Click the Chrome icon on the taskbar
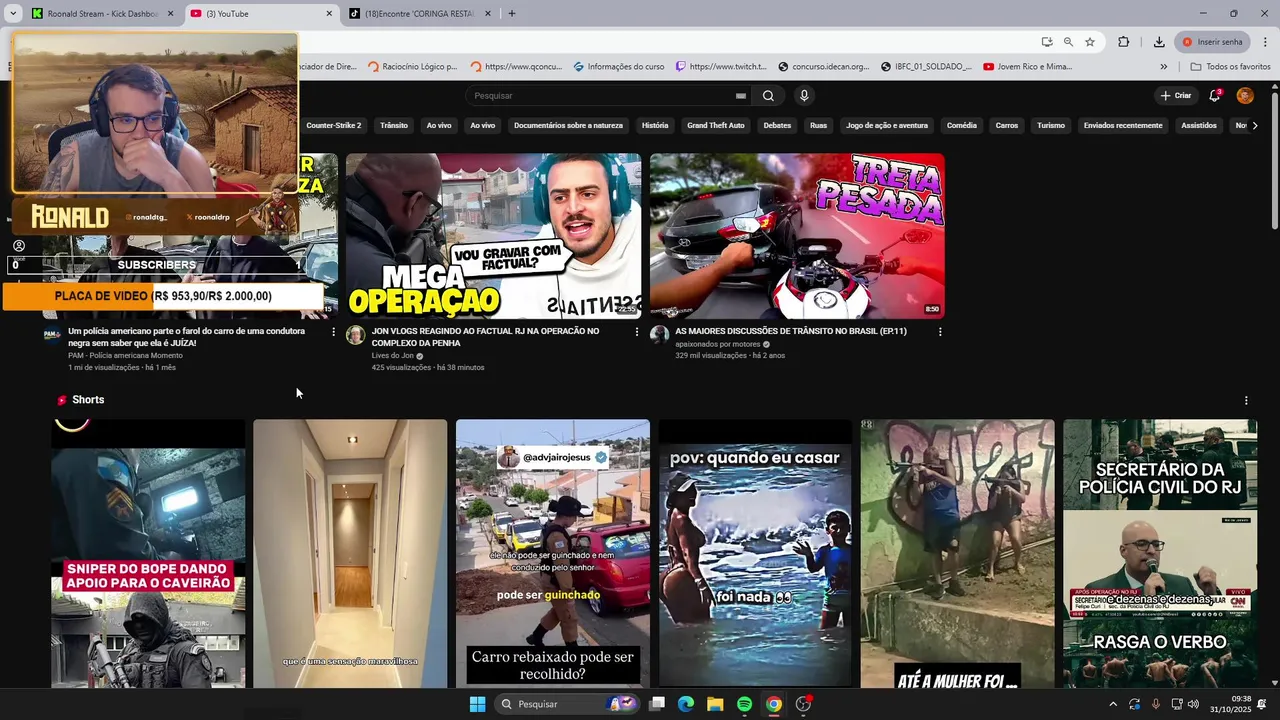Image resolution: width=1280 pixels, height=720 pixels. coord(774,704)
